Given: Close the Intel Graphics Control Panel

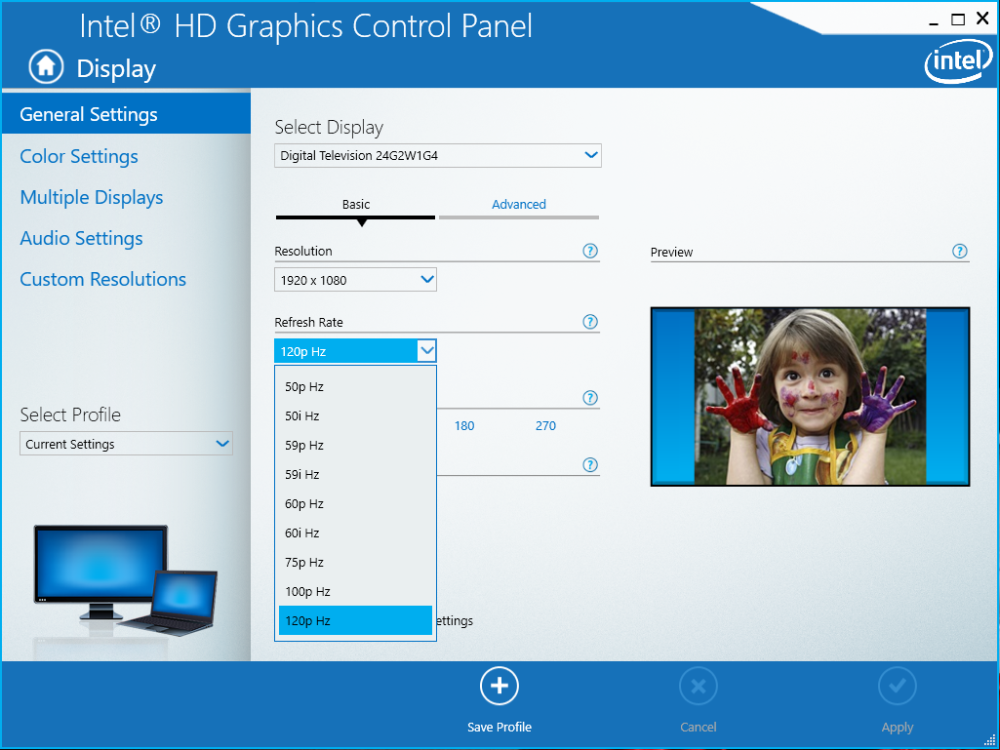Looking at the screenshot, I should click(983, 19).
